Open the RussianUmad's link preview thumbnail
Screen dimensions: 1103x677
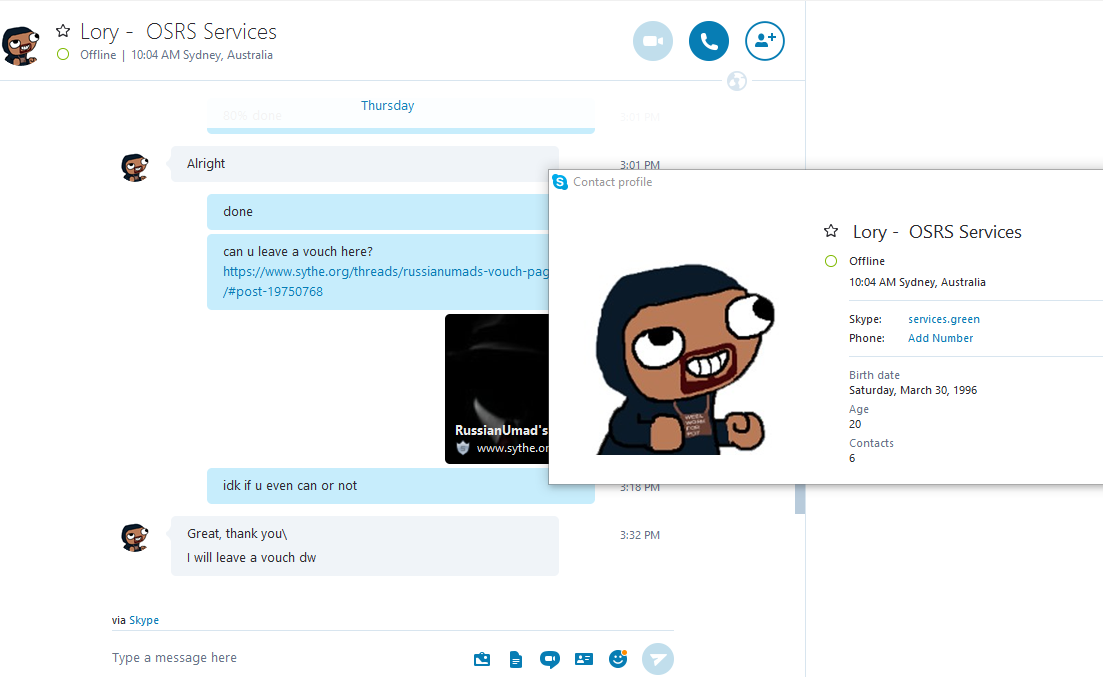pyautogui.click(x=497, y=388)
